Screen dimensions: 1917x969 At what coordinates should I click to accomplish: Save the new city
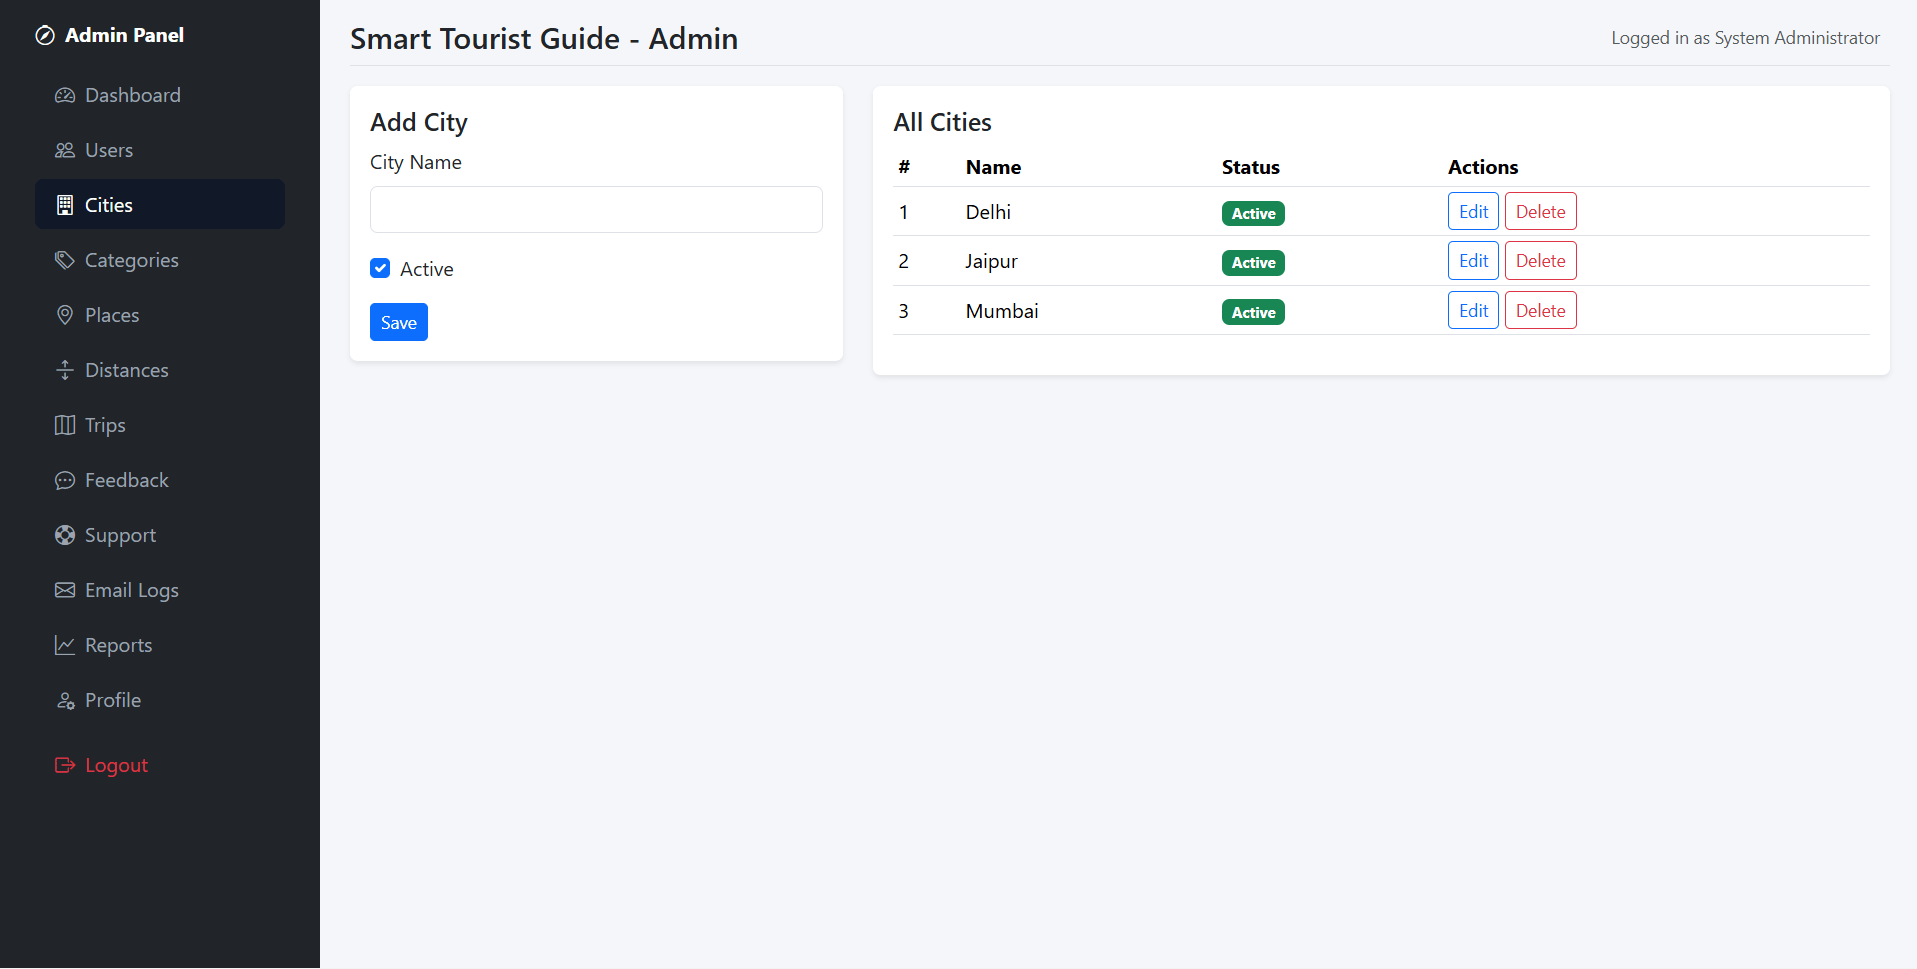click(x=399, y=322)
